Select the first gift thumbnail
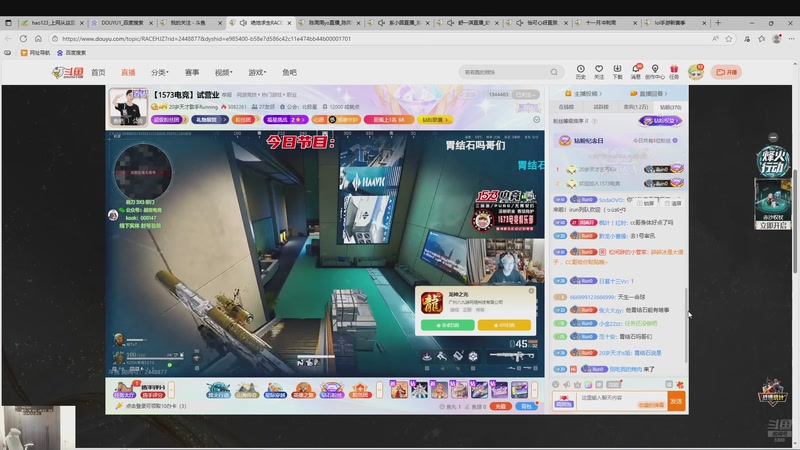Image resolution: width=800 pixels, height=450 pixels. pyautogui.click(x=399, y=390)
